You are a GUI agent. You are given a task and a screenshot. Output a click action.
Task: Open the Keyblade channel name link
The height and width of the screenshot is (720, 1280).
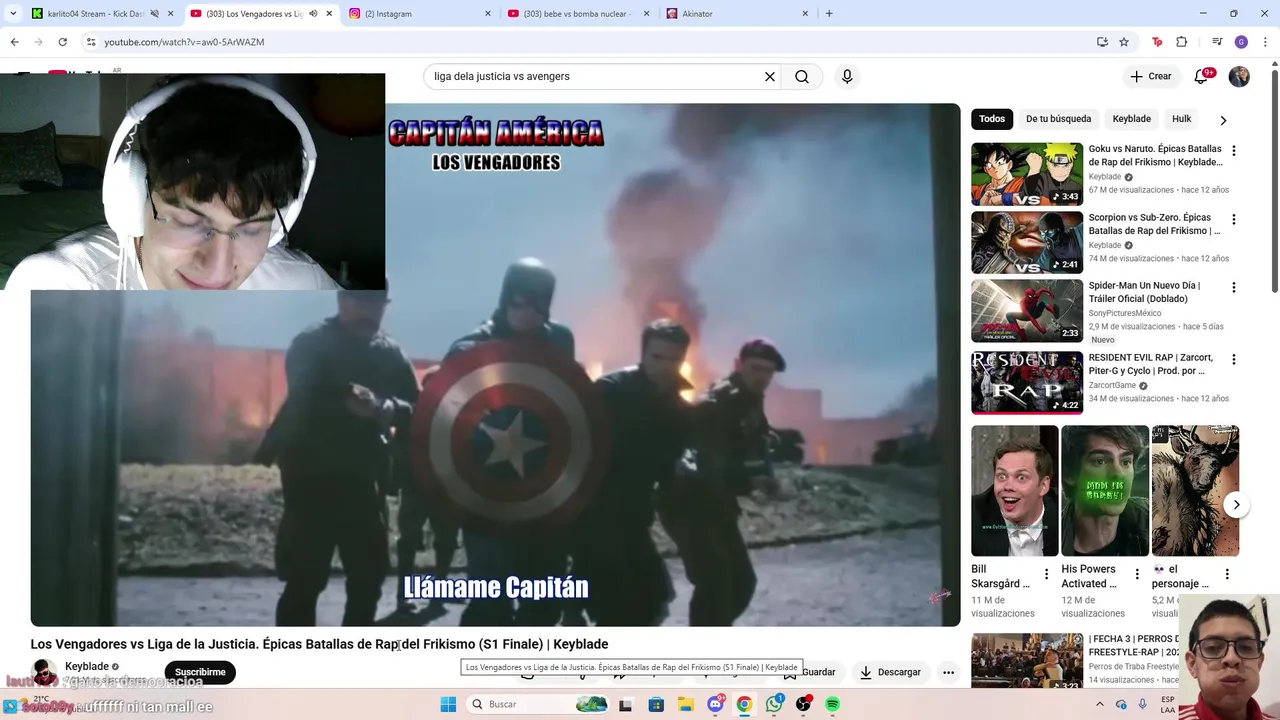click(87, 666)
